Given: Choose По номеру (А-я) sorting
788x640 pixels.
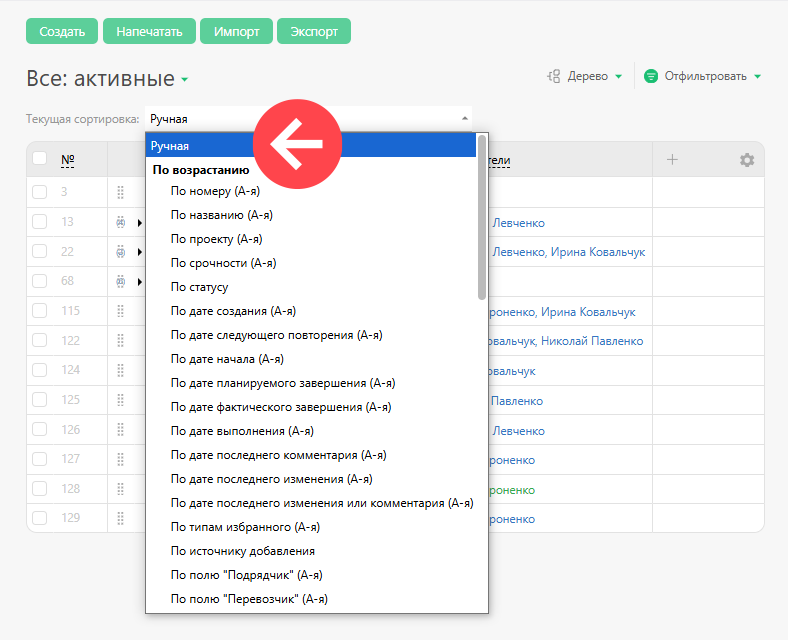Looking at the screenshot, I should click(x=215, y=191).
